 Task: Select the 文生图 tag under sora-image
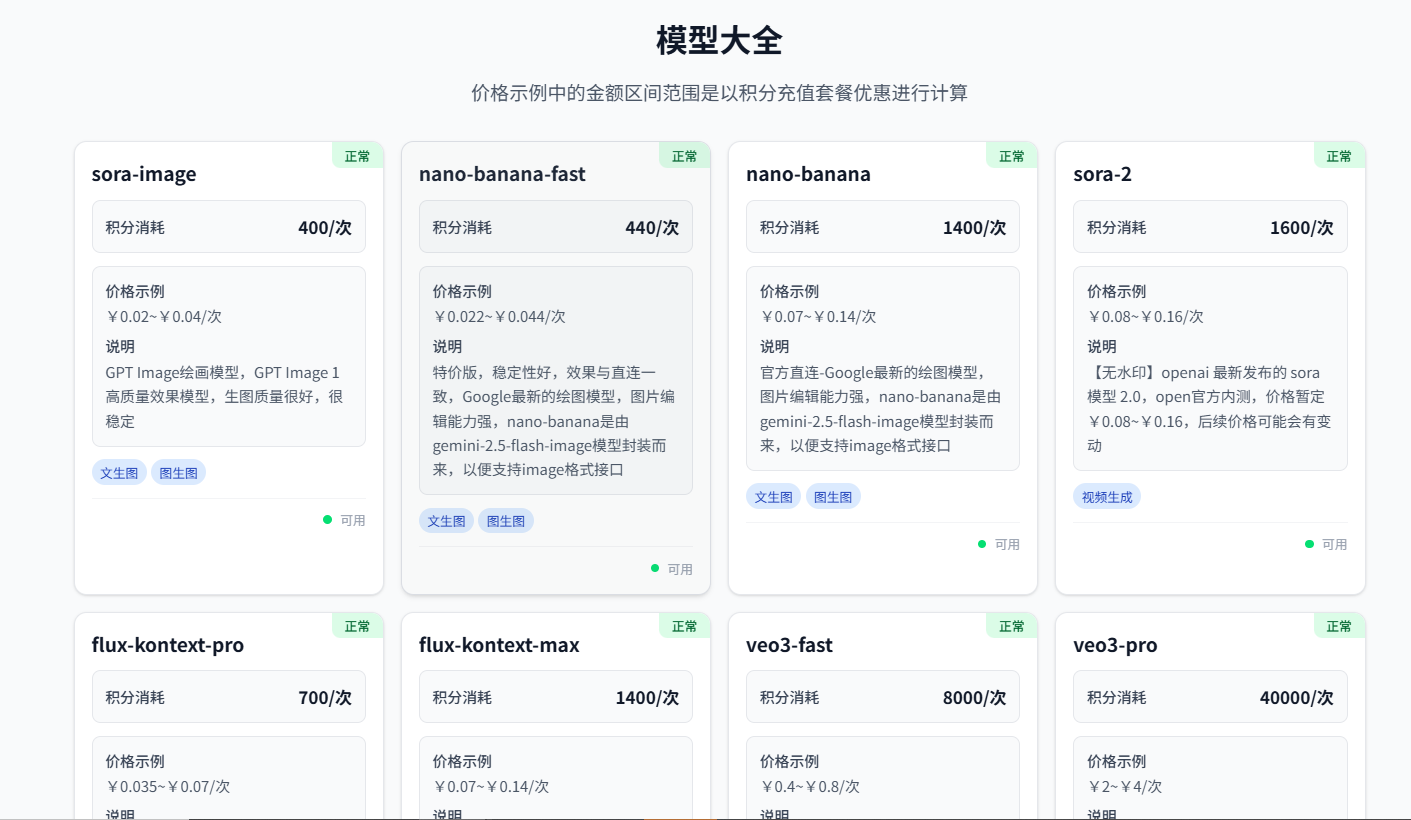click(x=119, y=473)
